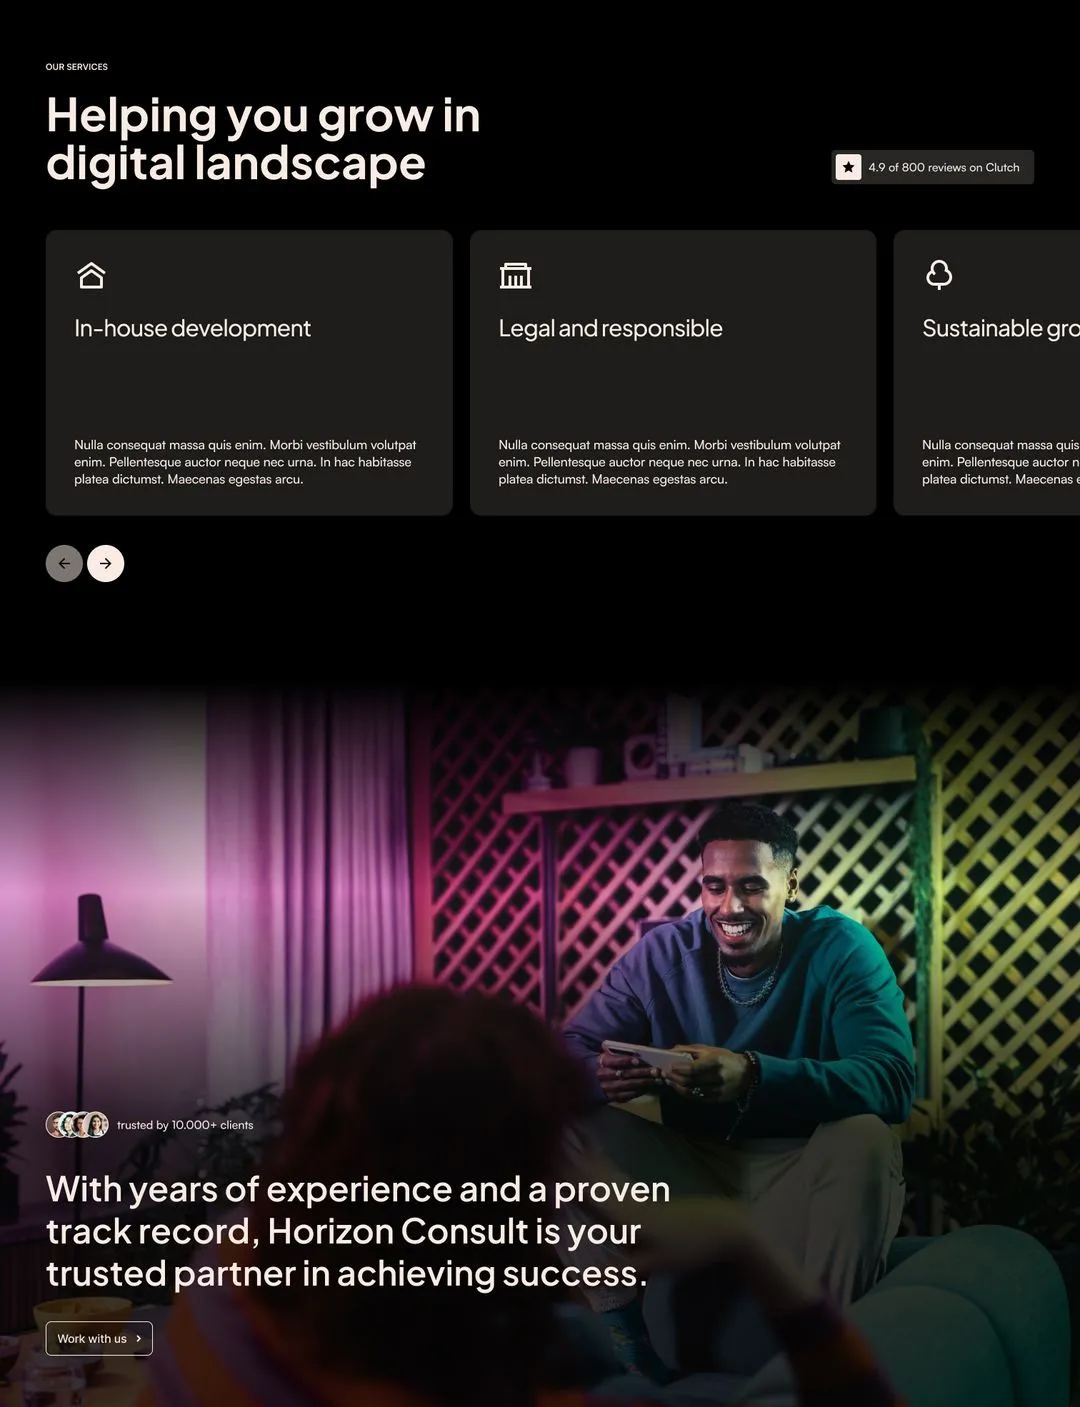Viewport: 1080px width, 1407px height.
Task: Click the Work with us button
Action: [x=99, y=1338]
